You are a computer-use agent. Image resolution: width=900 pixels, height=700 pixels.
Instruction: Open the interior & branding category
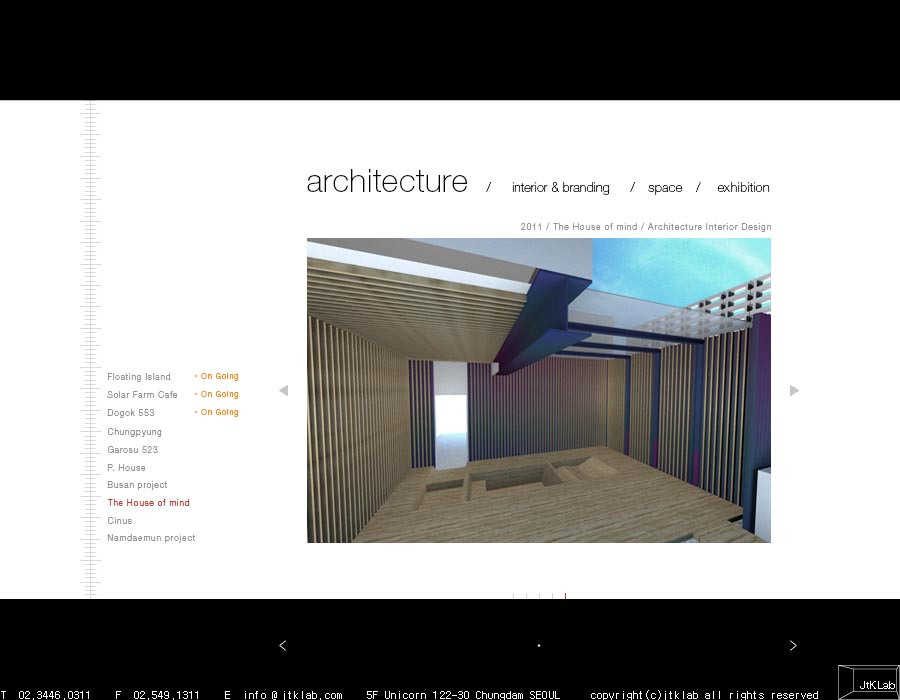tap(561, 188)
